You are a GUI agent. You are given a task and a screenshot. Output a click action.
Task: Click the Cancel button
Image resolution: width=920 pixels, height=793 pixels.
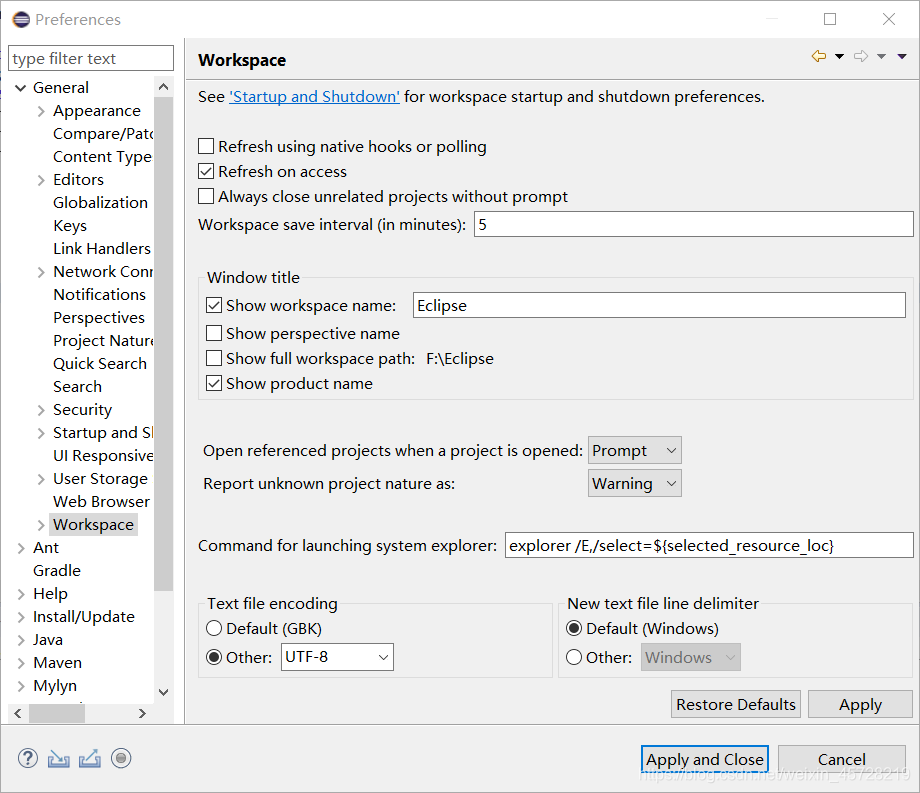click(x=841, y=759)
